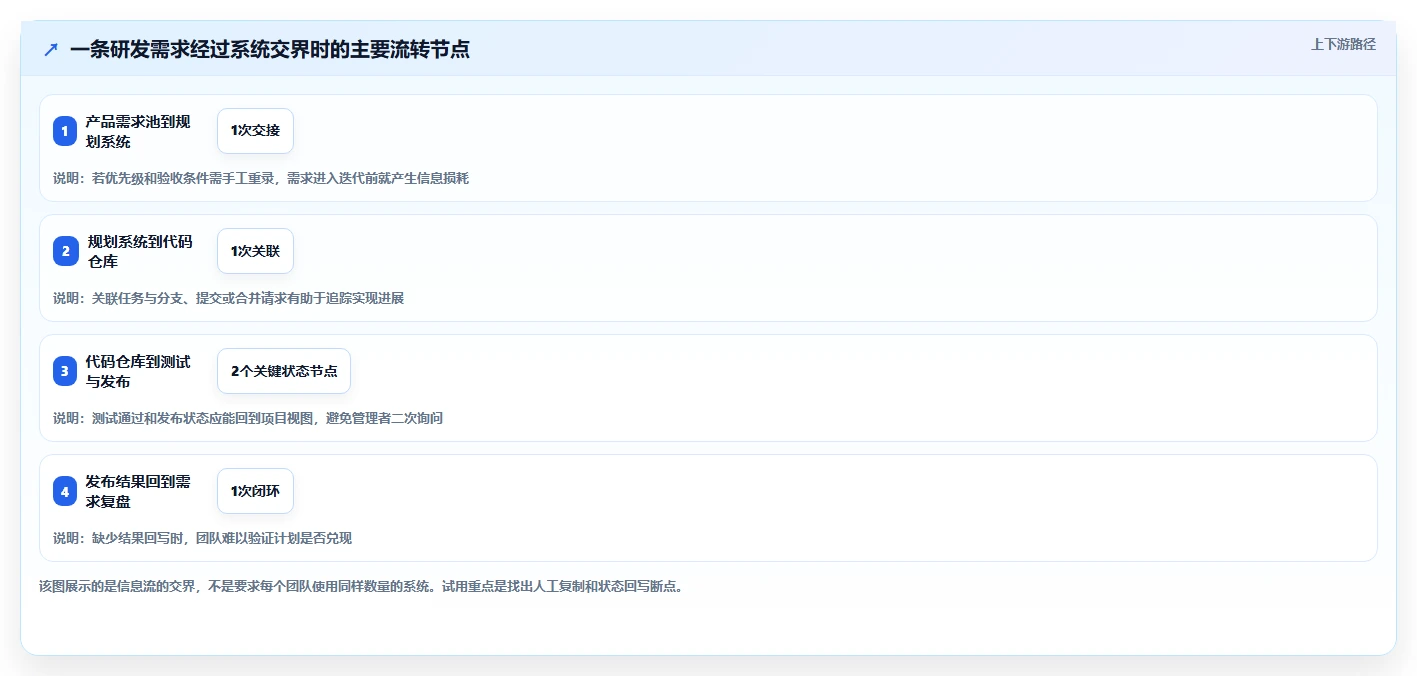Click the 1次交接 pill
The width and height of the screenshot is (1417, 676).
255,131
